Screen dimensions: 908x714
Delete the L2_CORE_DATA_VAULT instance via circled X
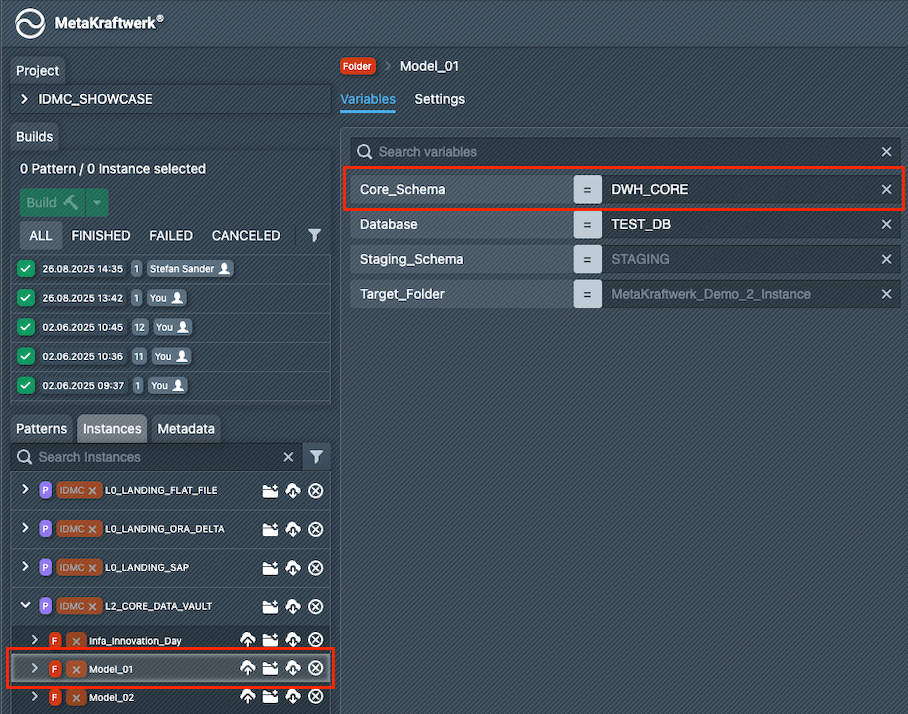315,607
